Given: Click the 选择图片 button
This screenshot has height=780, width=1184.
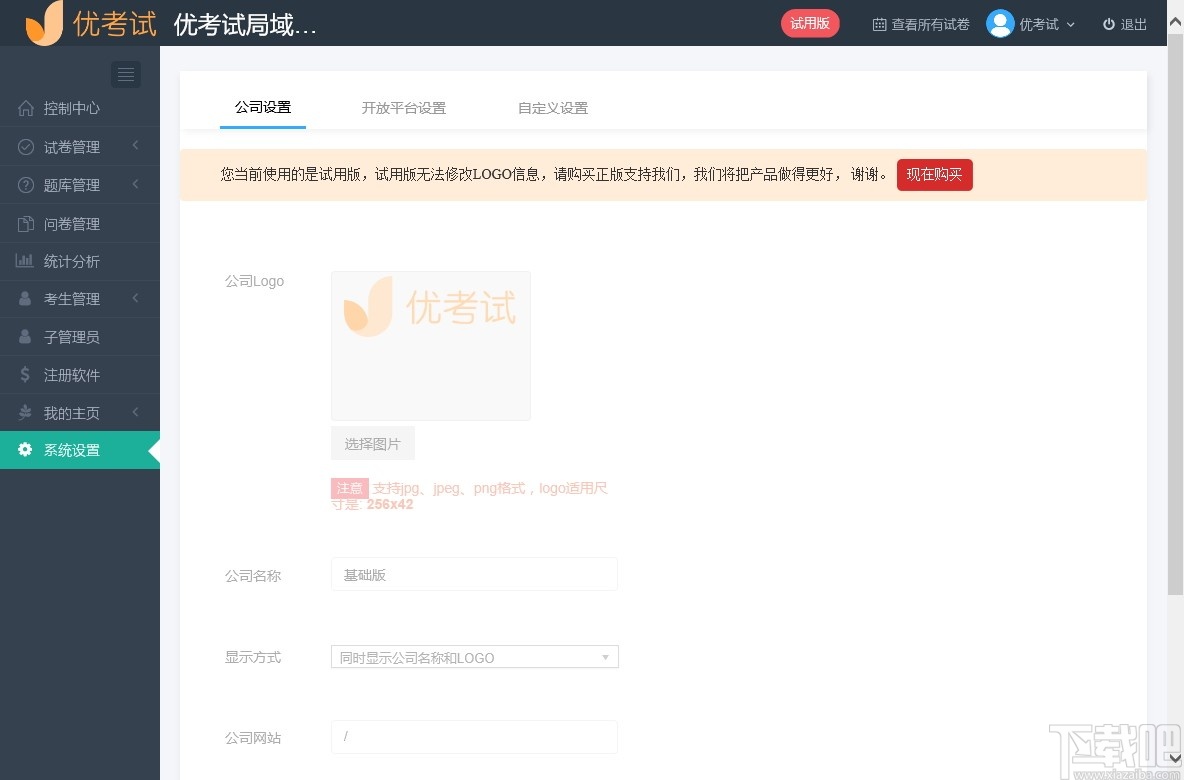Looking at the screenshot, I should (372, 443).
